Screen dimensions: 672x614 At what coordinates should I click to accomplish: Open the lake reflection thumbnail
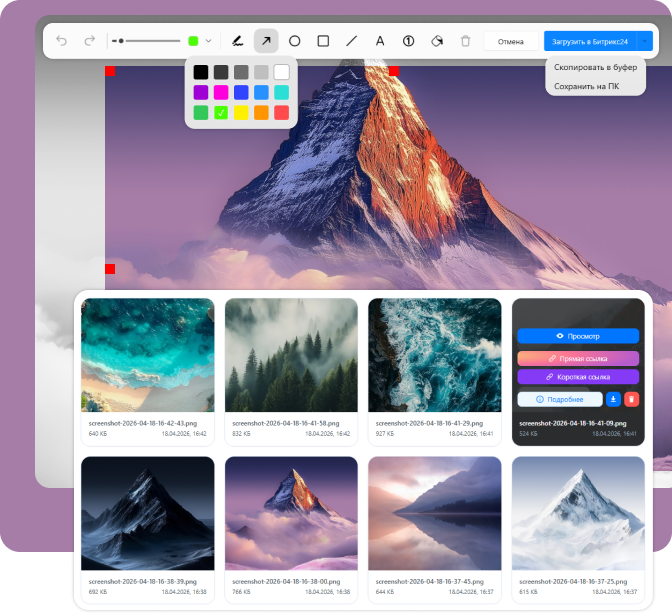435,513
